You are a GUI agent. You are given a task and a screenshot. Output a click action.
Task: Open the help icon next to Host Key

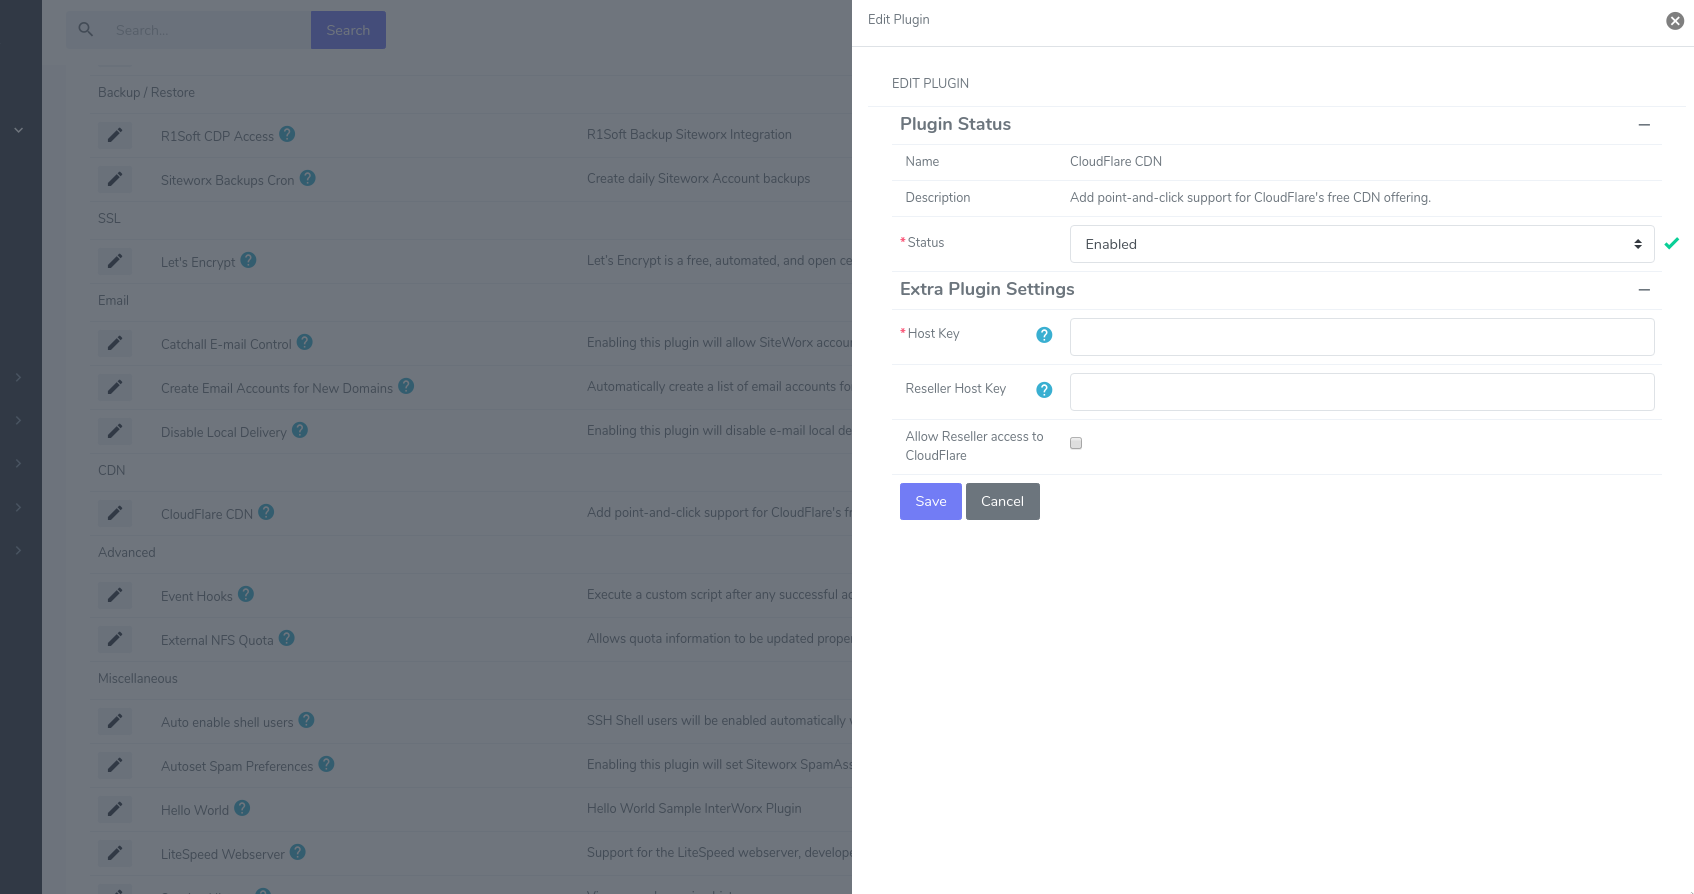[1044, 335]
